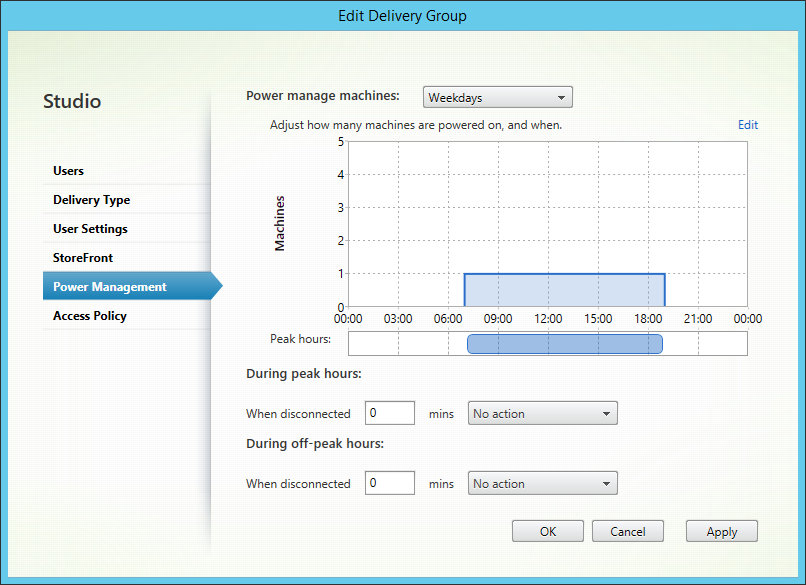Click the Cancel button

tap(628, 531)
